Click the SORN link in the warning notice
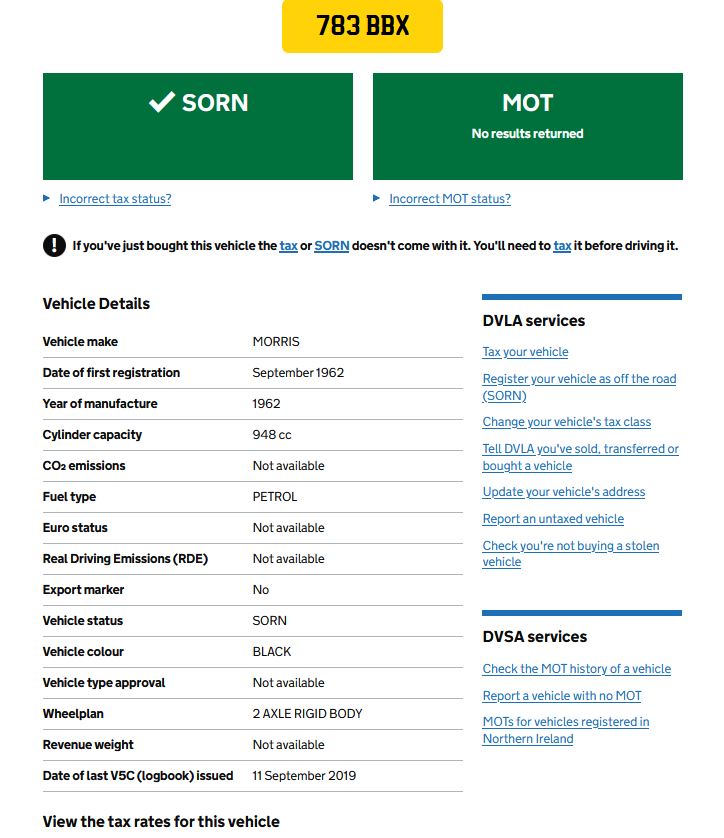Image resolution: width=724 pixels, height=838 pixels. (x=331, y=246)
